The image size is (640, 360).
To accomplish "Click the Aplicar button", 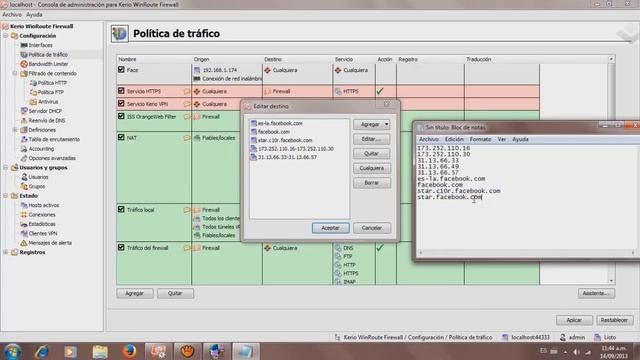I will 574,320.
